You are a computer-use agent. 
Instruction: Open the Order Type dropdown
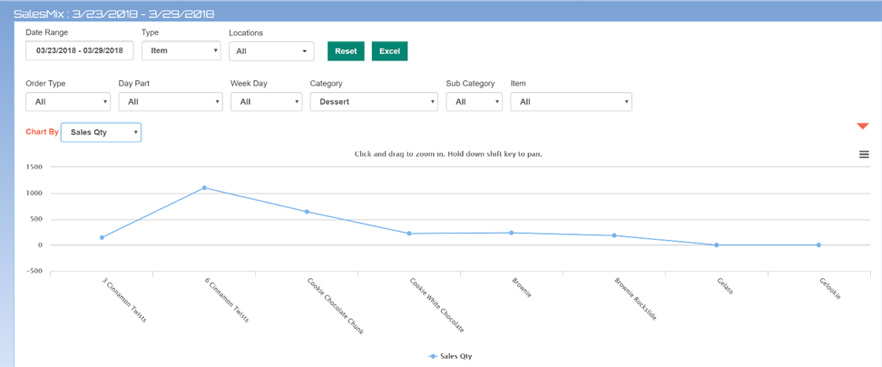tap(68, 102)
